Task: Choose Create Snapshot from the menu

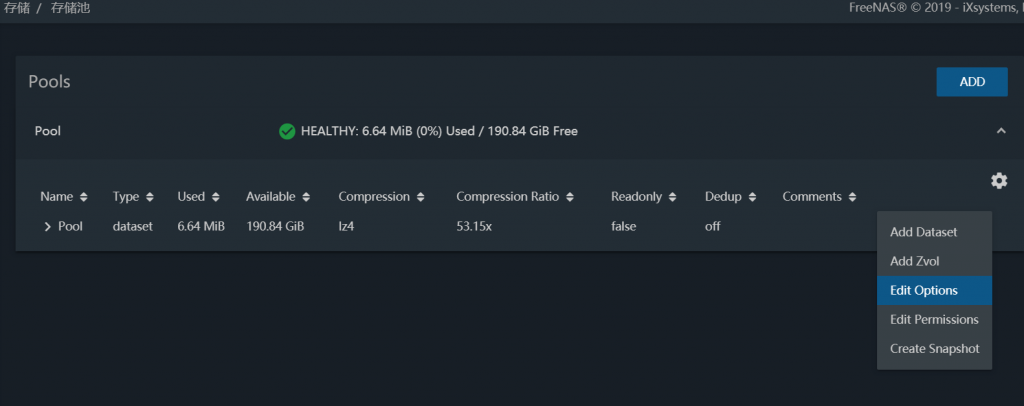Action: tap(934, 349)
